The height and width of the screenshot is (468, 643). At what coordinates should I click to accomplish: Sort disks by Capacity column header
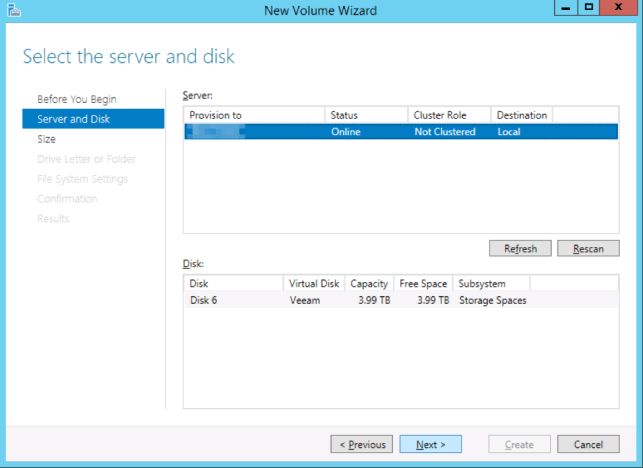(x=369, y=283)
